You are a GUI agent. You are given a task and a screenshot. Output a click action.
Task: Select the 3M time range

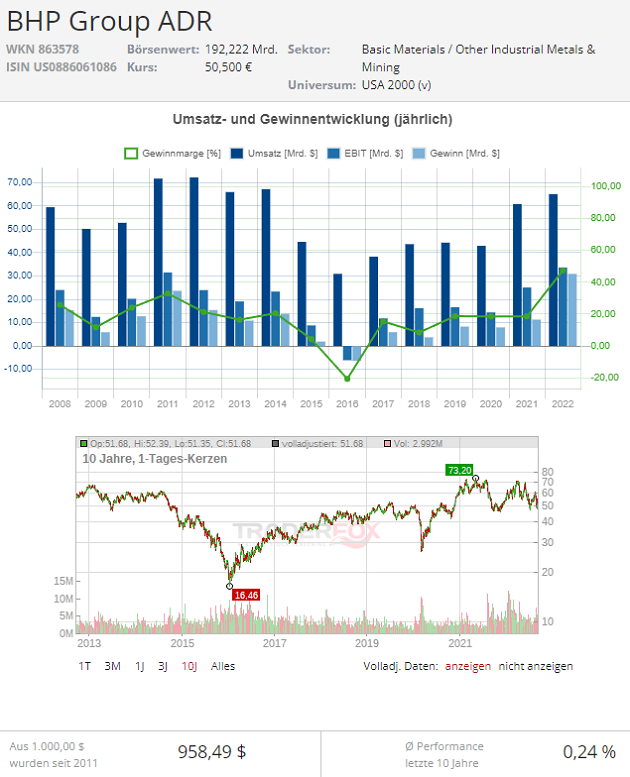[113, 666]
